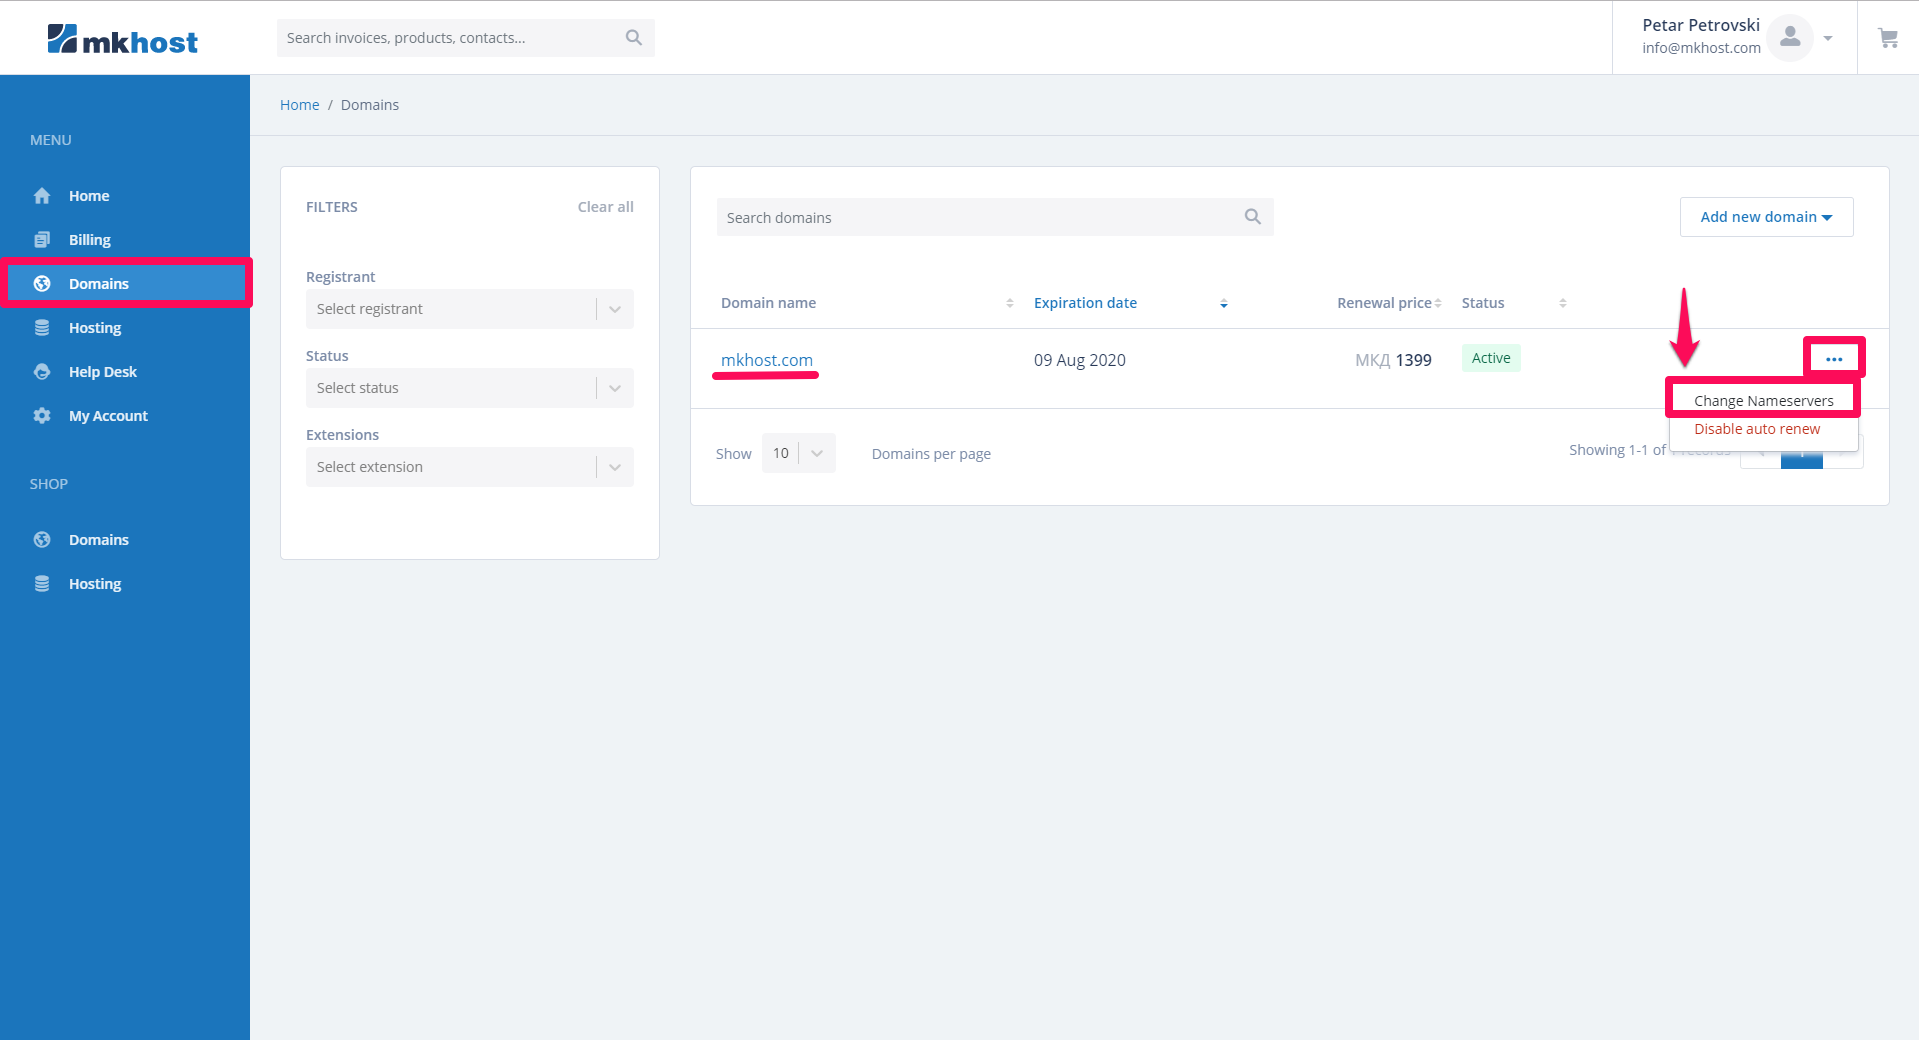This screenshot has width=1919, height=1040.
Task: Choose Change Nameservers from the menu
Action: (x=1763, y=401)
